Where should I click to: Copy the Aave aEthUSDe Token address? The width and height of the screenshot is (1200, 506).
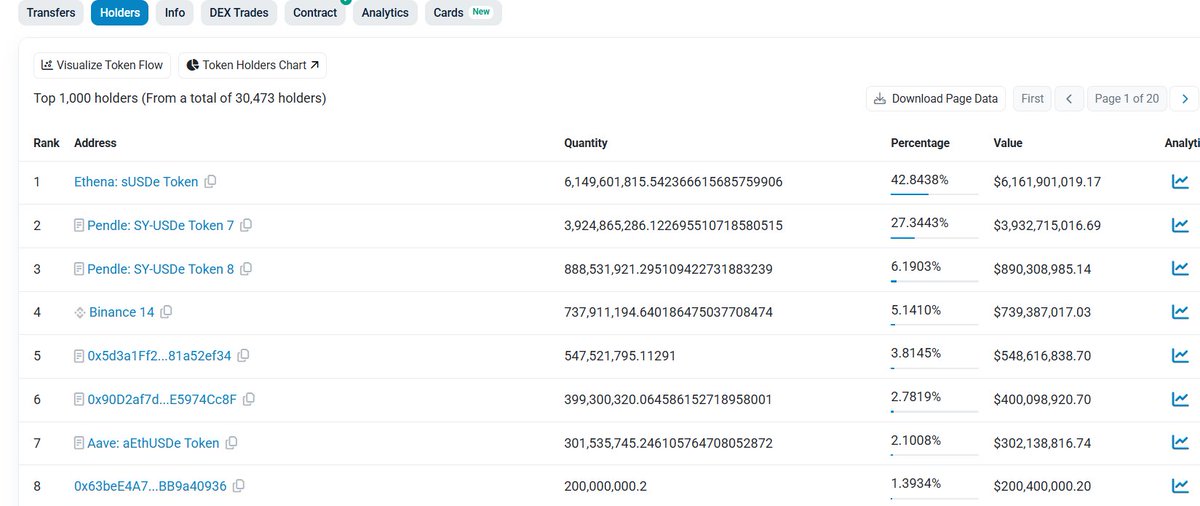point(231,443)
